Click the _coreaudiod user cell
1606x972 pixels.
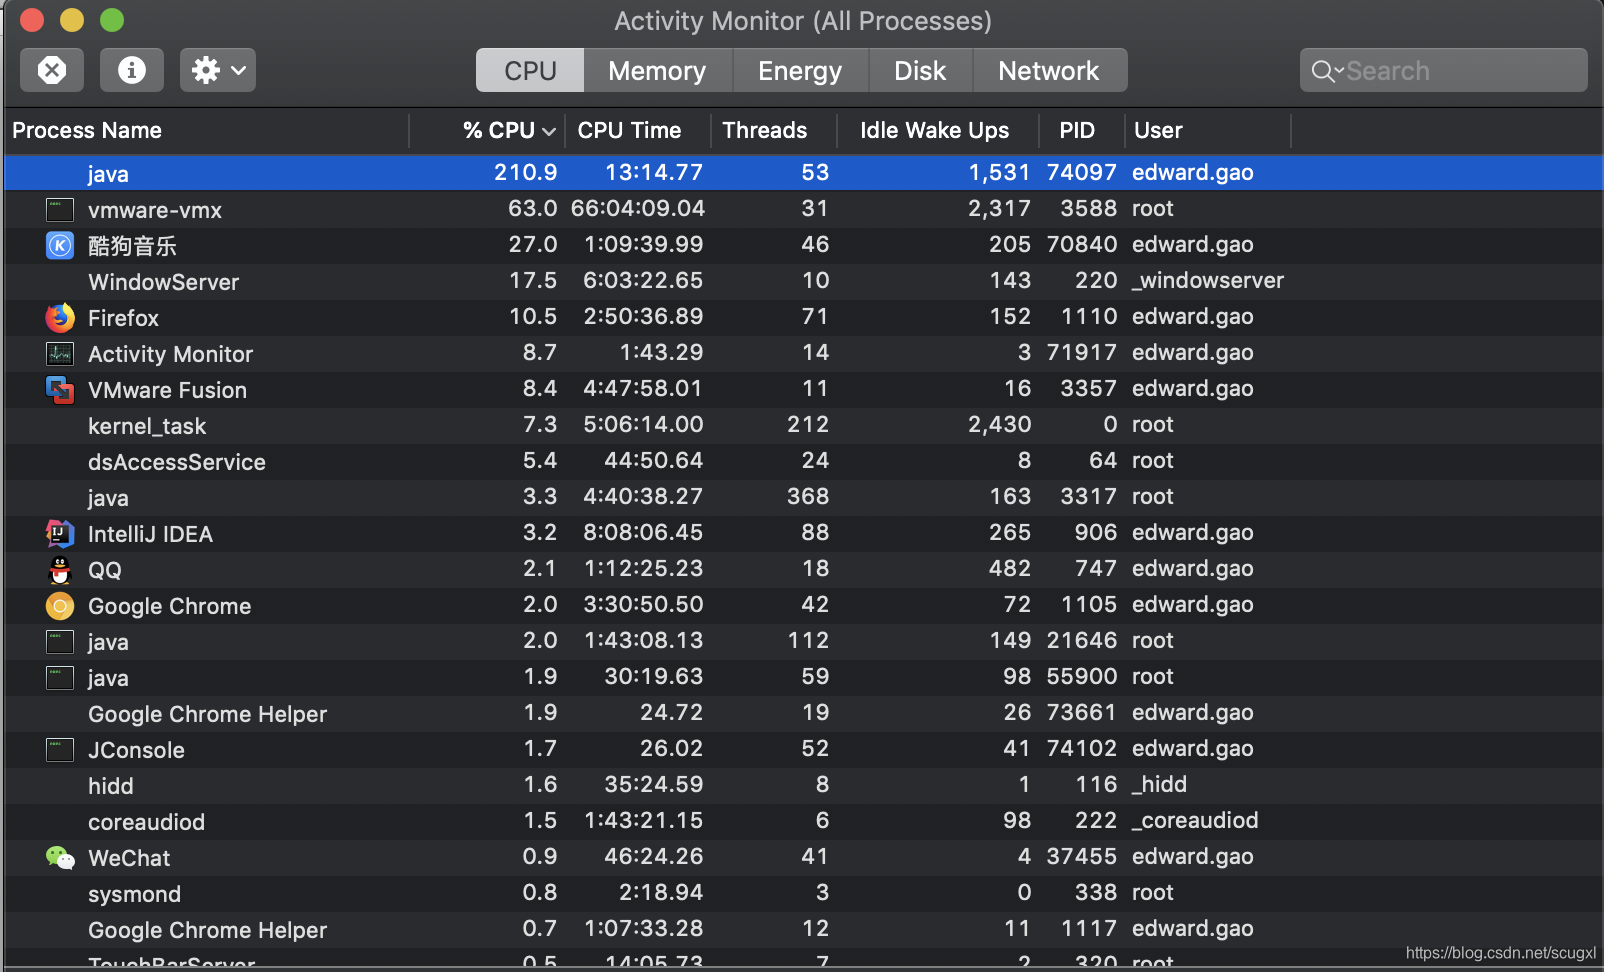point(1195,820)
